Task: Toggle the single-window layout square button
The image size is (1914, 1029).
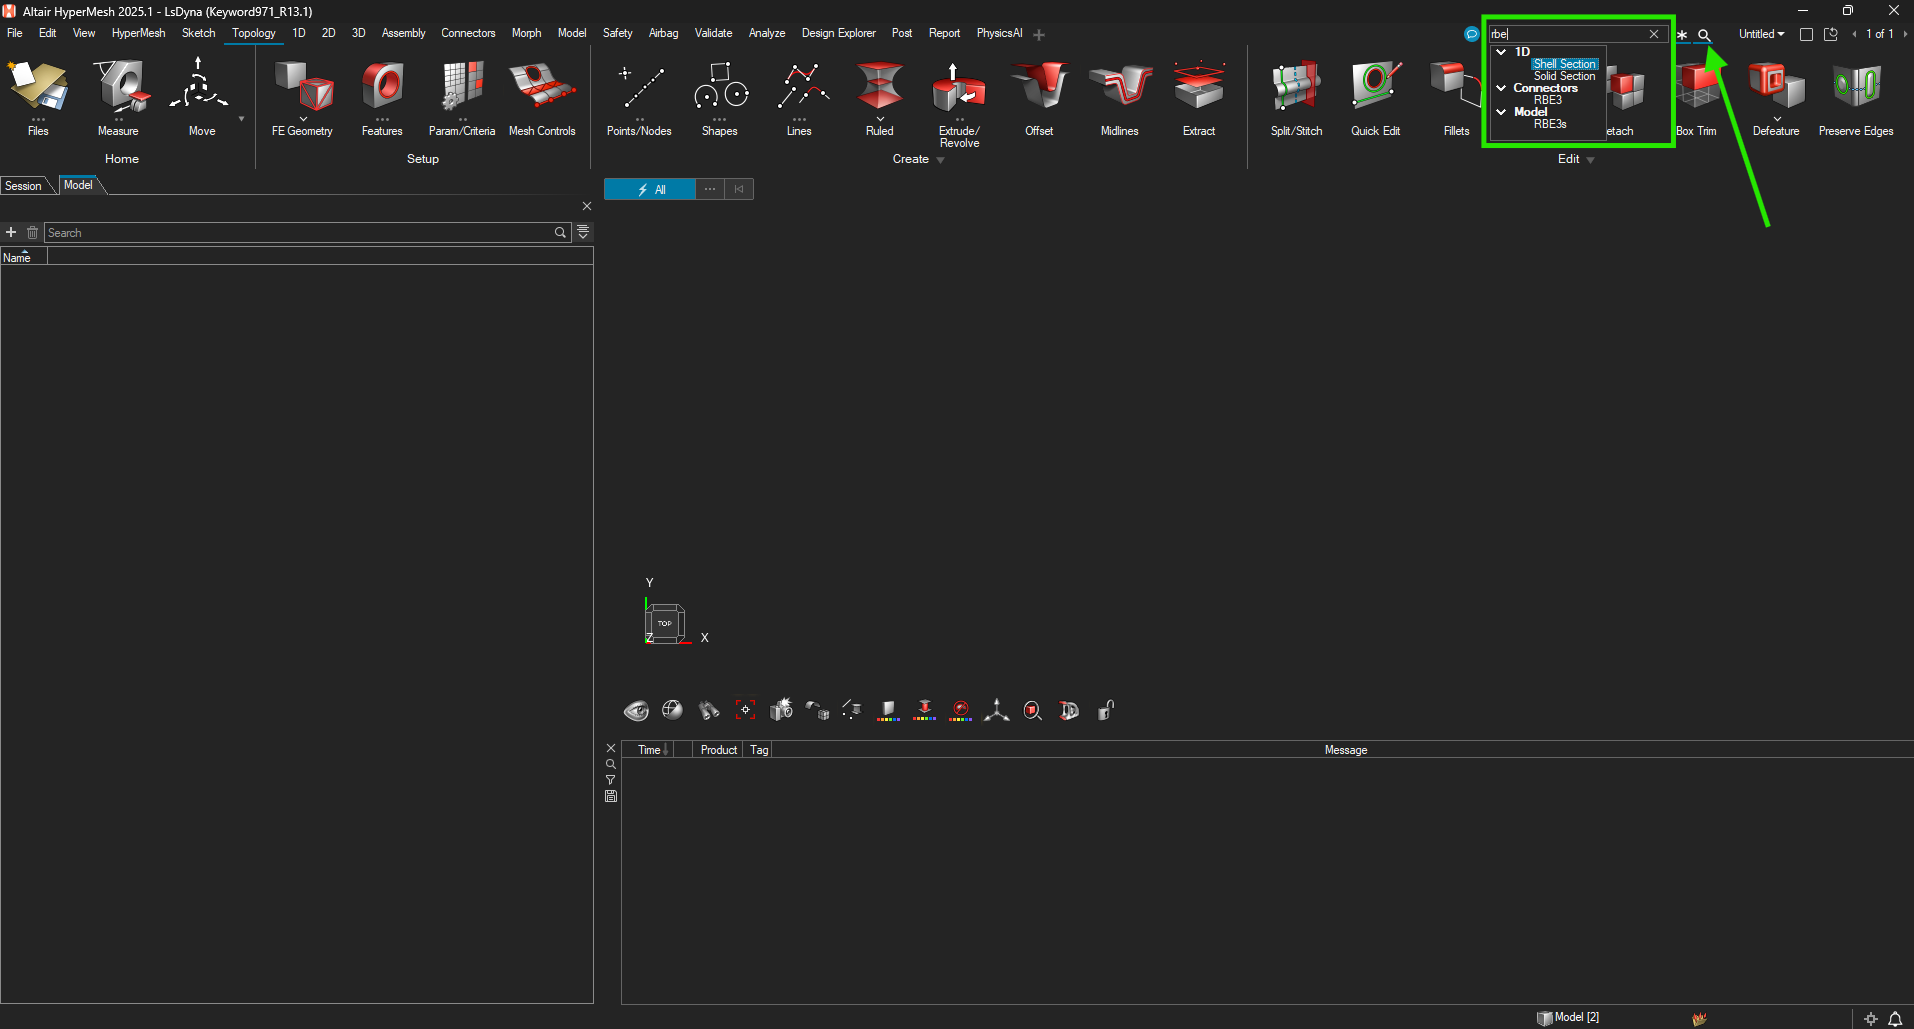Action: click(x=1806, y=34)
